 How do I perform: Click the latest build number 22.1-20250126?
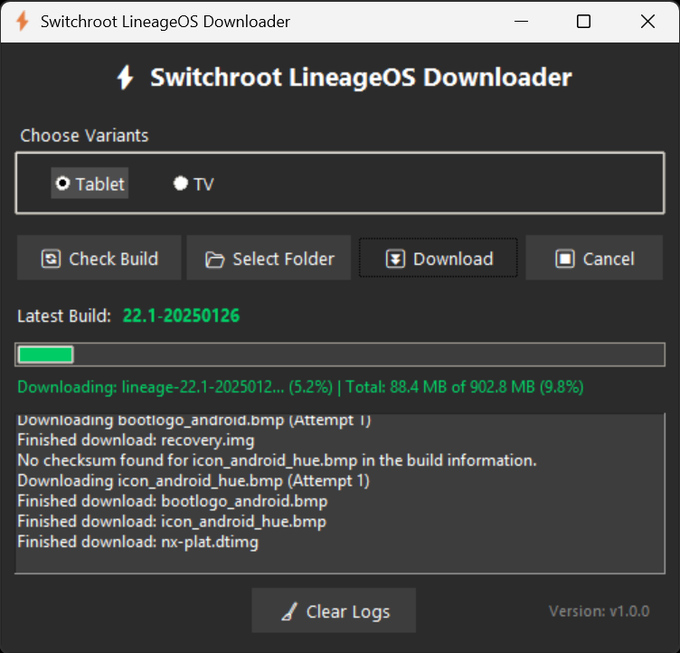(x=181, y=316)
